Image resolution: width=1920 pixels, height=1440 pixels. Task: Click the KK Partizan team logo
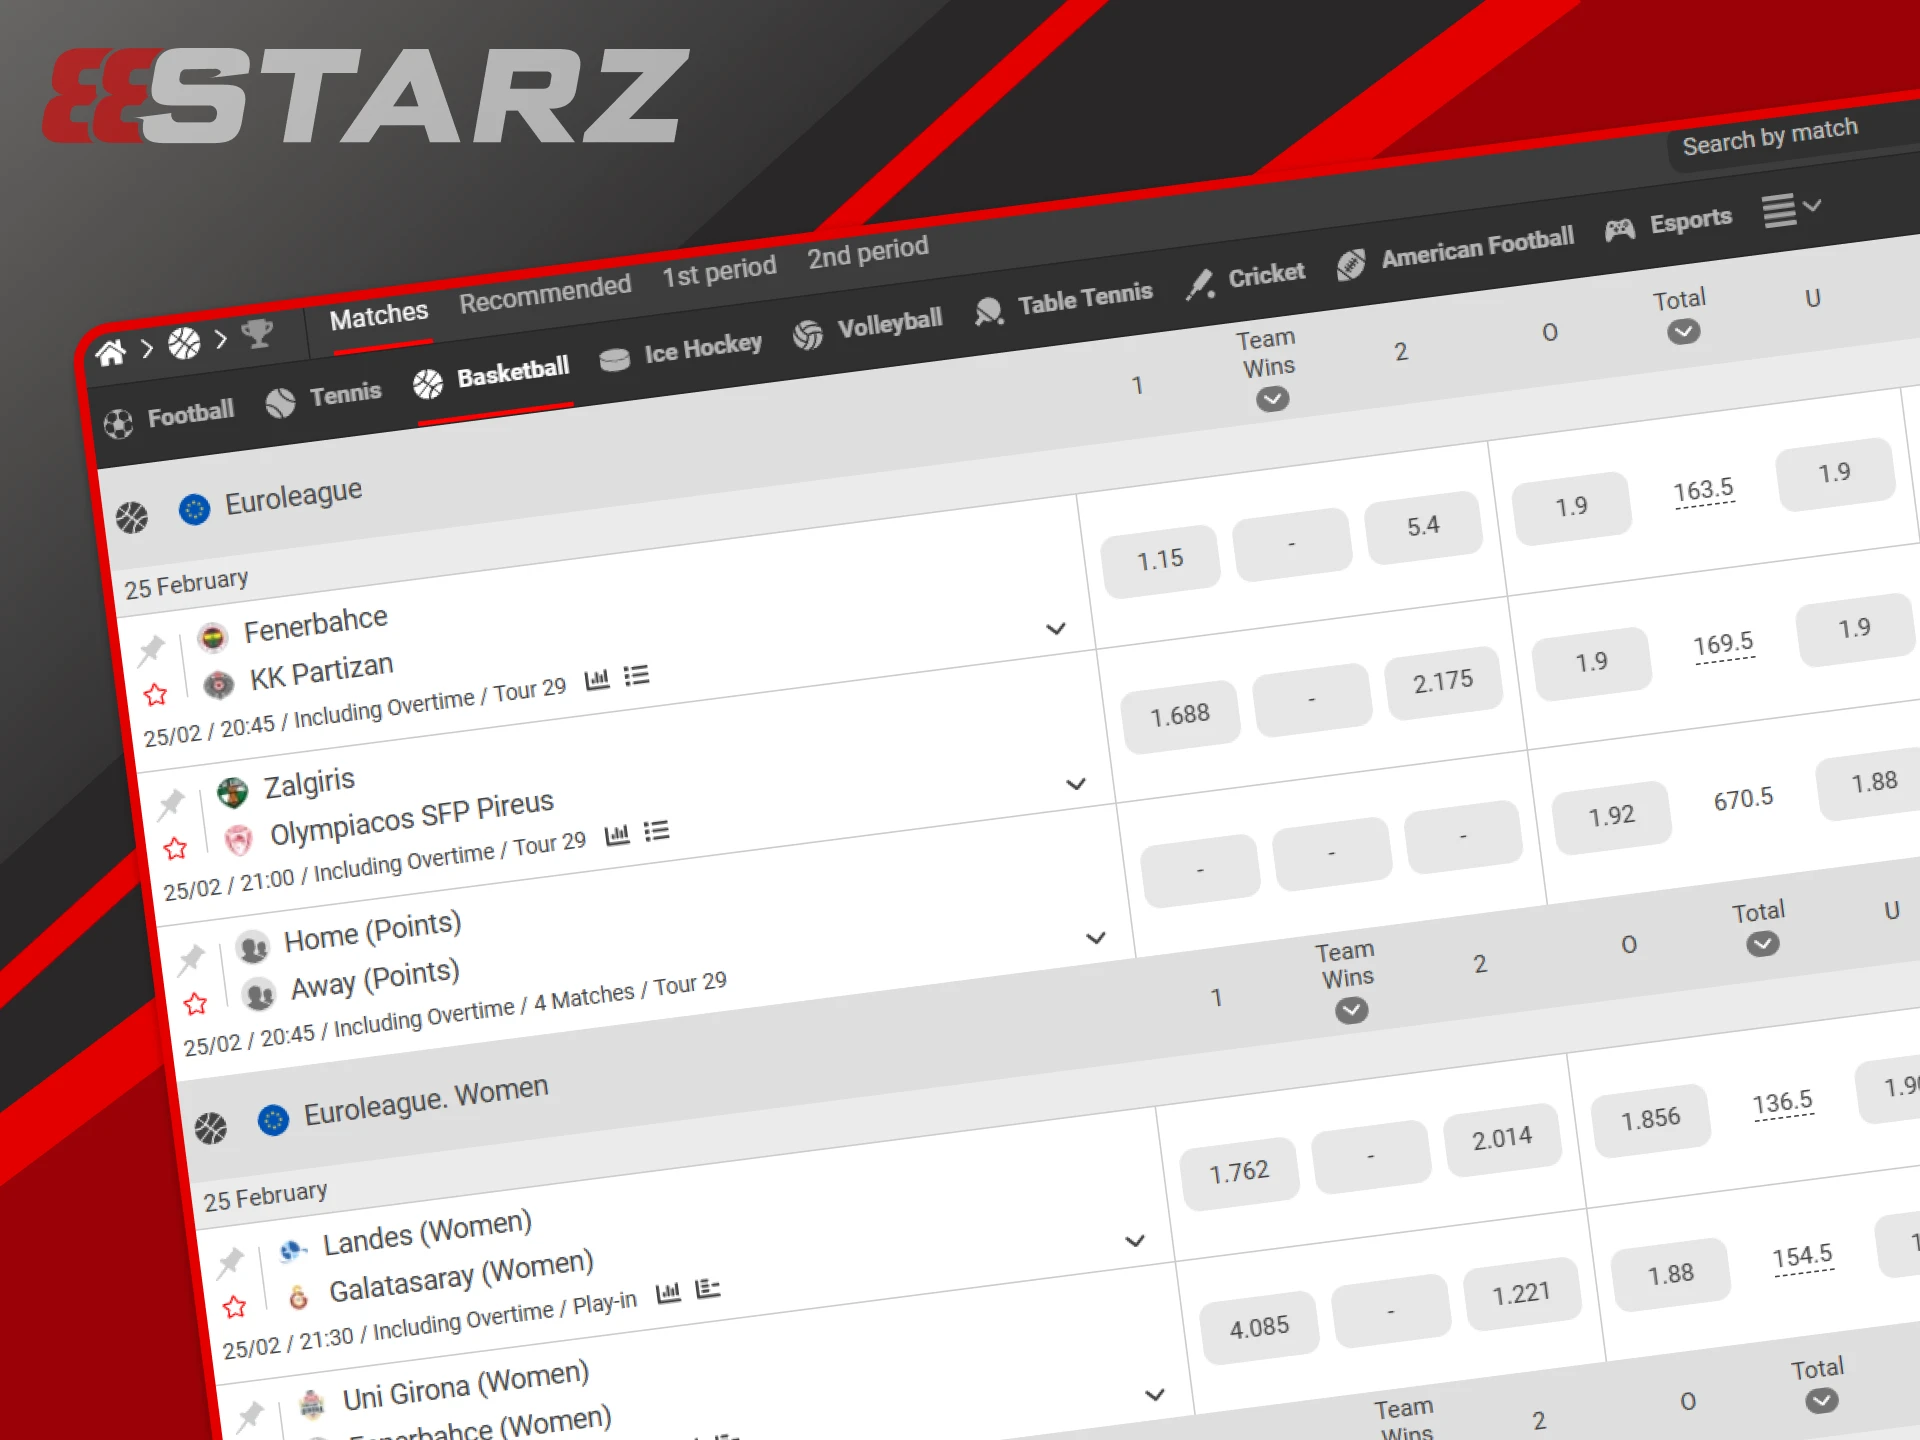click(x=218, y=684)
